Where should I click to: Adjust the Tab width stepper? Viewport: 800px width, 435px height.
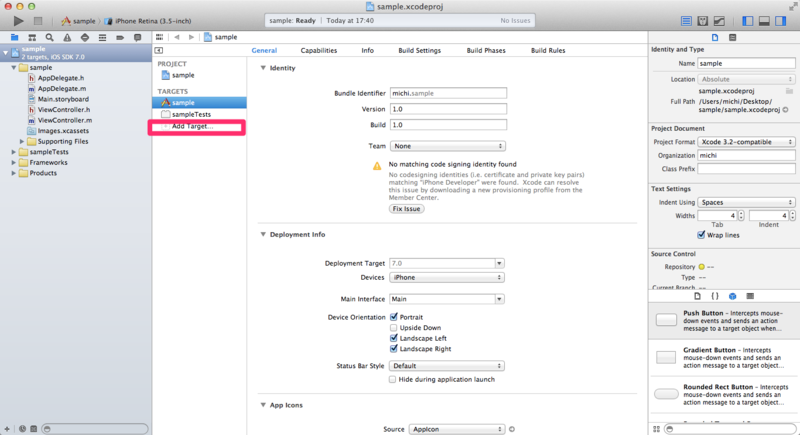pos(741,216)
